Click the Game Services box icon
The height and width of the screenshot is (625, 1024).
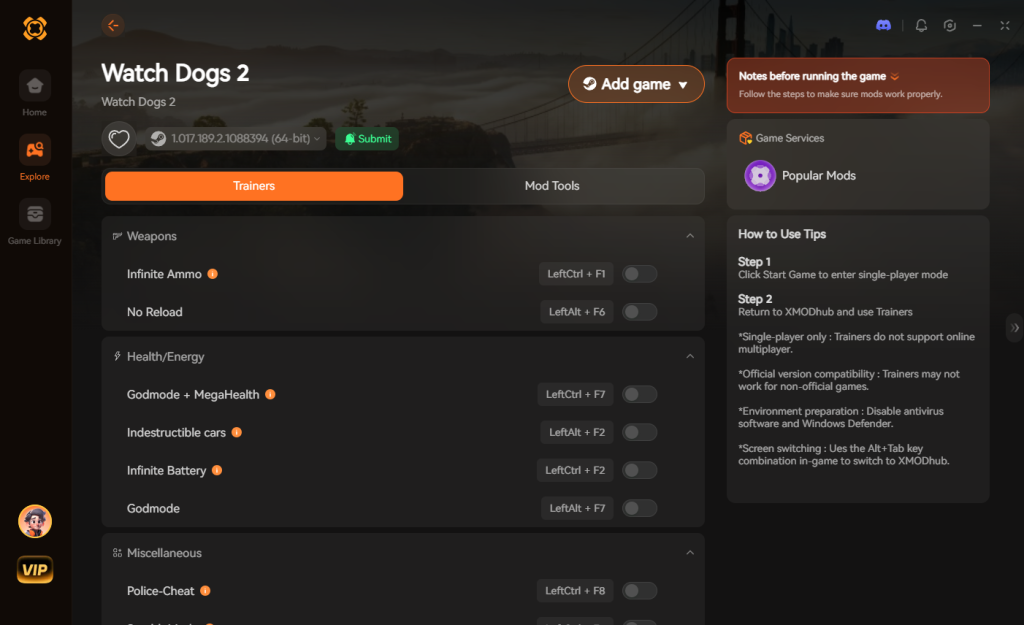point(745,138)
